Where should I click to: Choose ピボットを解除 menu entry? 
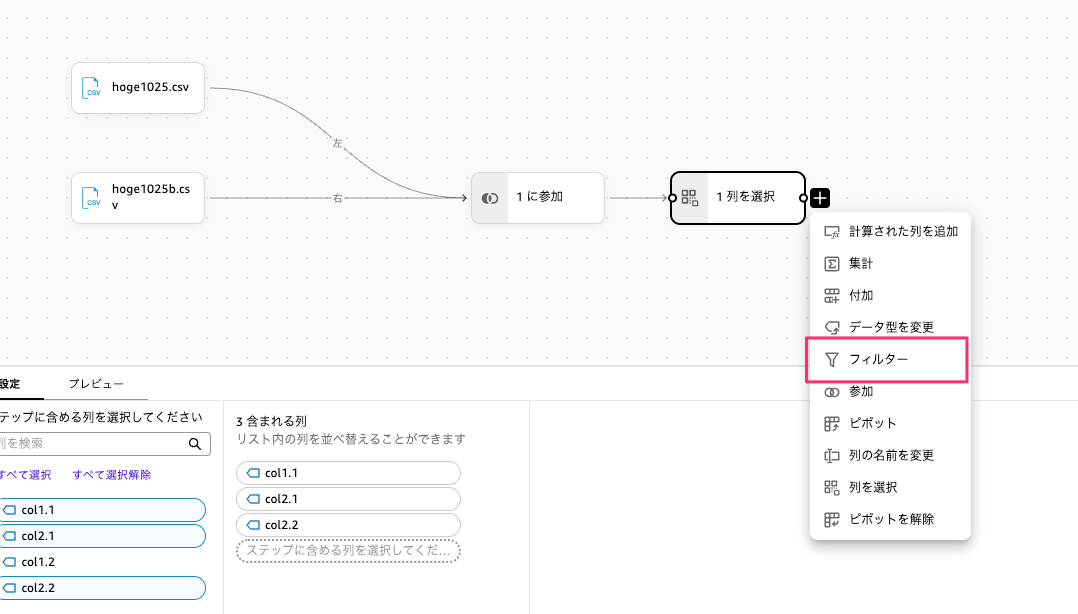pyautogui.click(x=891, y=520)
